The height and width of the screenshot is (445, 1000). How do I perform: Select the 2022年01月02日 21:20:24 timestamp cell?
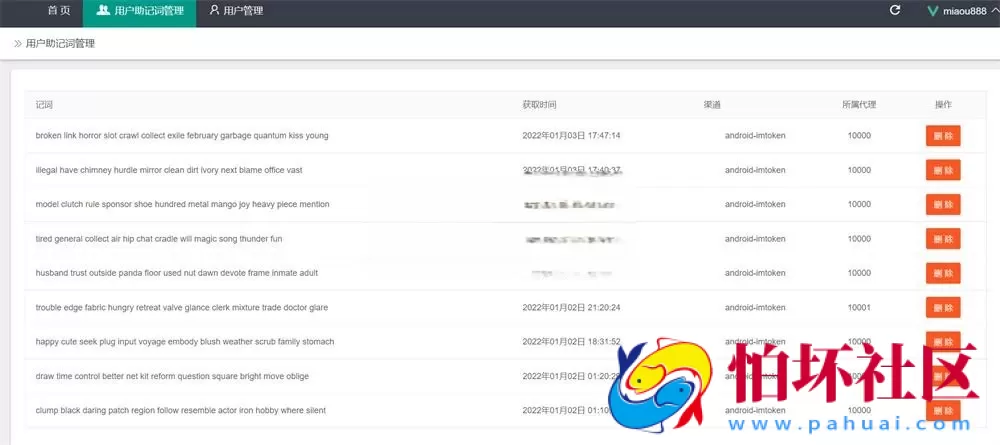click(571, 308)
